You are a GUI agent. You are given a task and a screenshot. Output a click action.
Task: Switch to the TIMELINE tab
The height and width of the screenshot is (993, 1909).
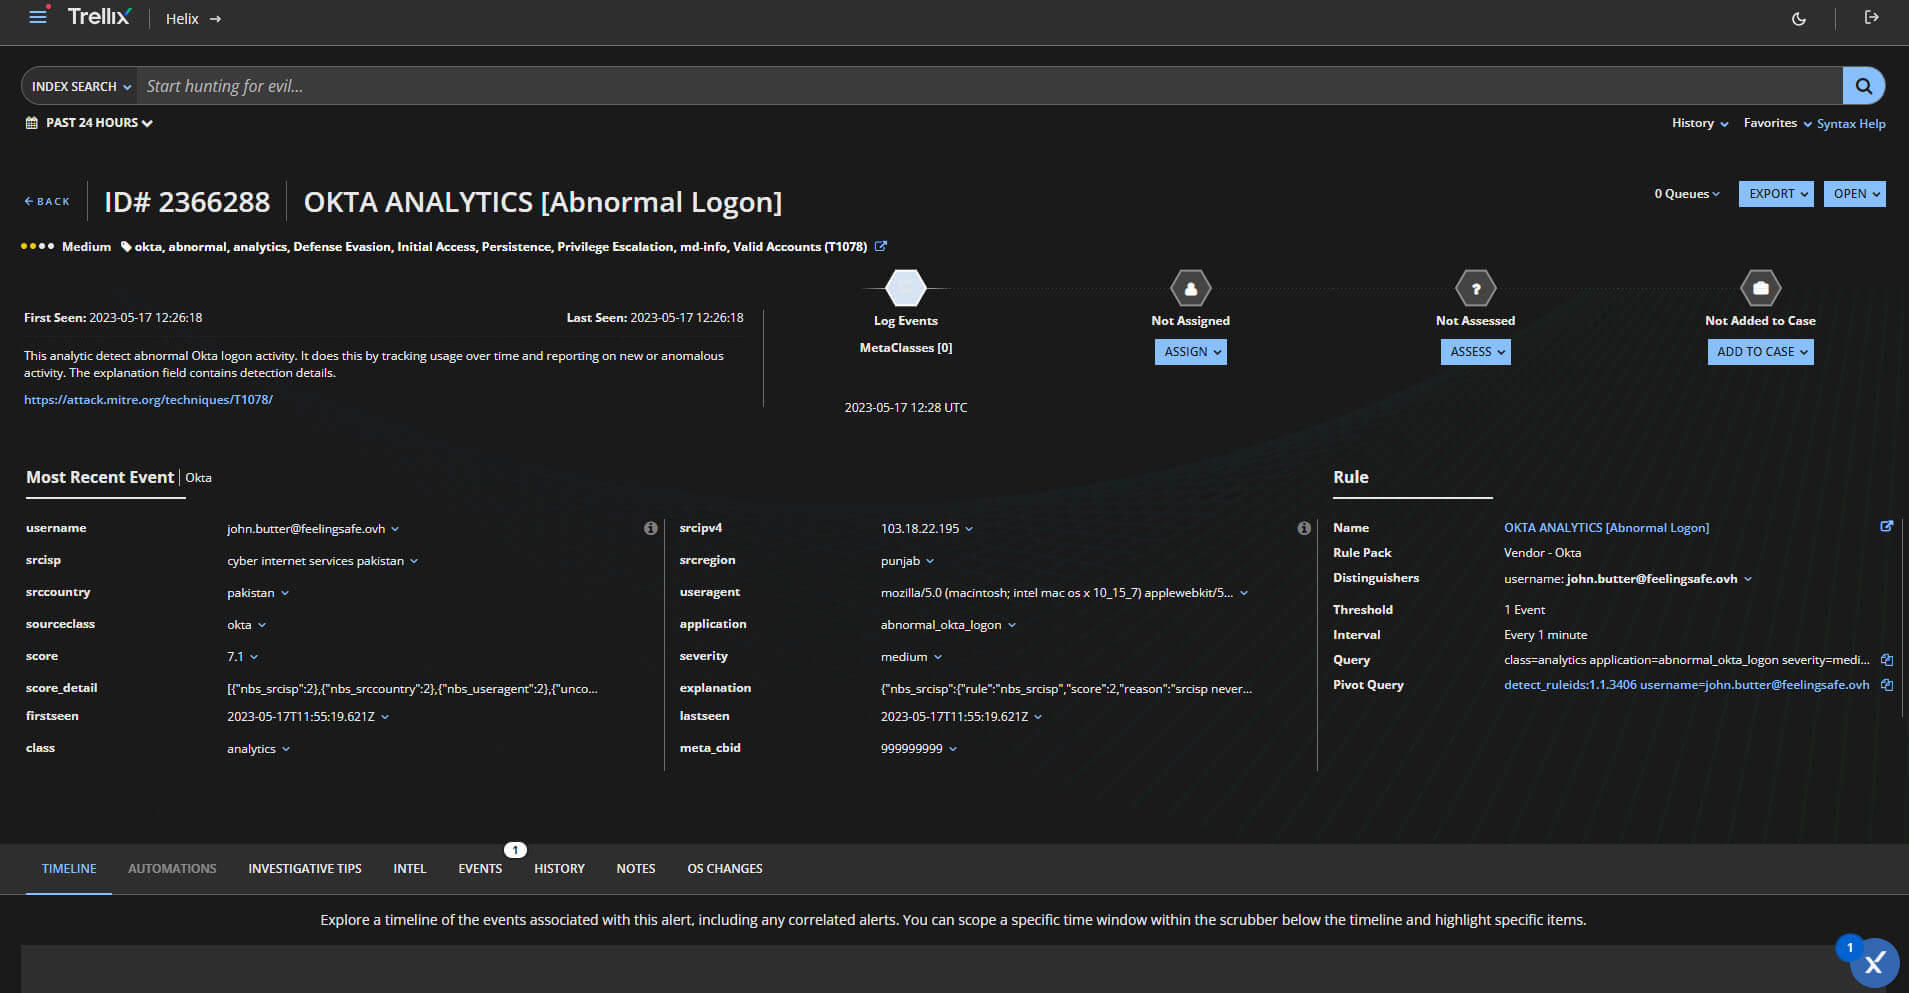[69, 868]
